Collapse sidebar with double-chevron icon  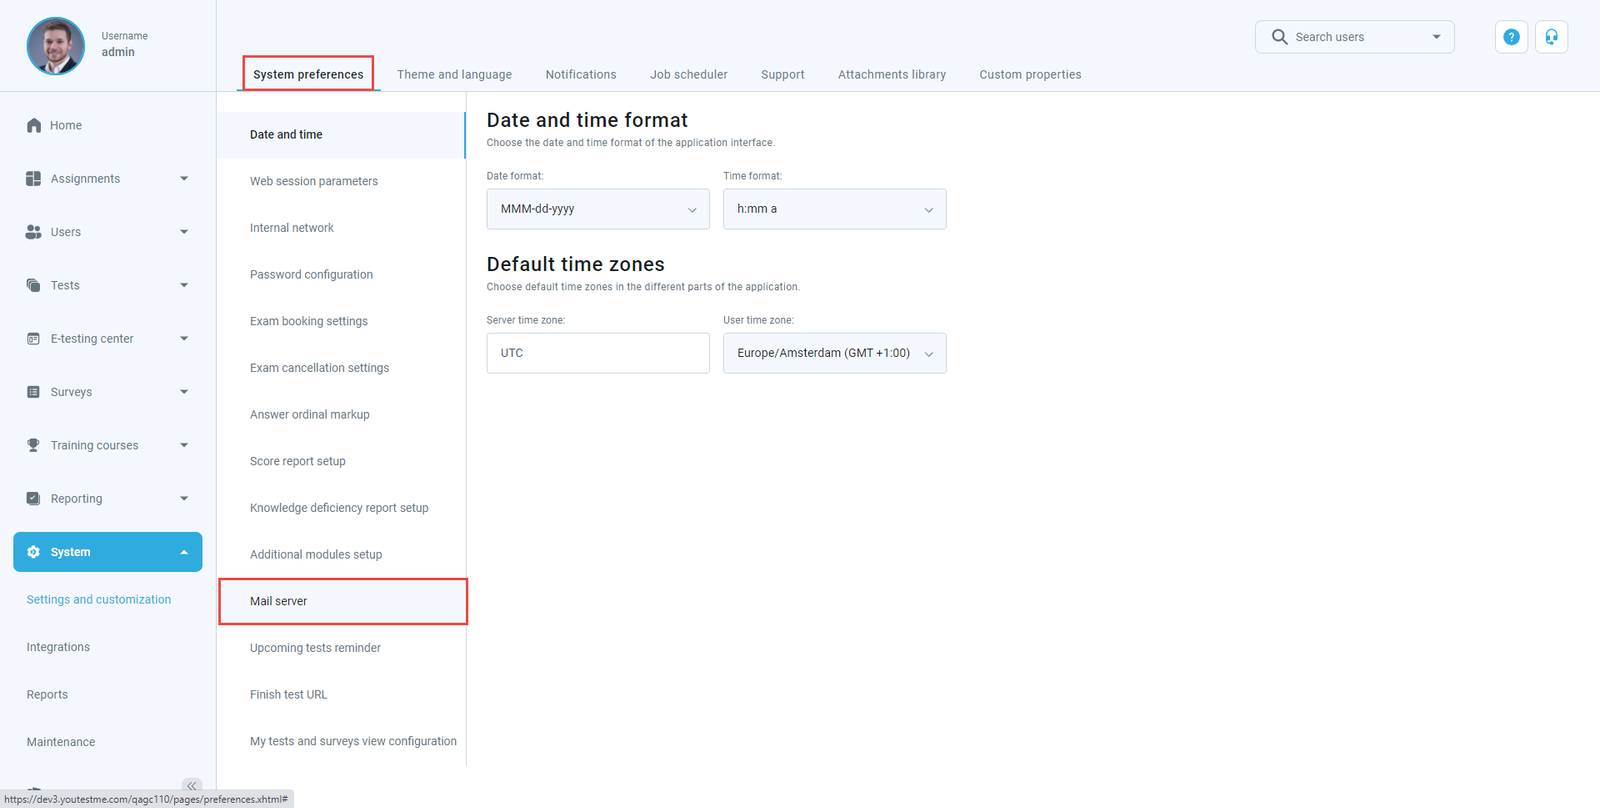tap(192, 785)
